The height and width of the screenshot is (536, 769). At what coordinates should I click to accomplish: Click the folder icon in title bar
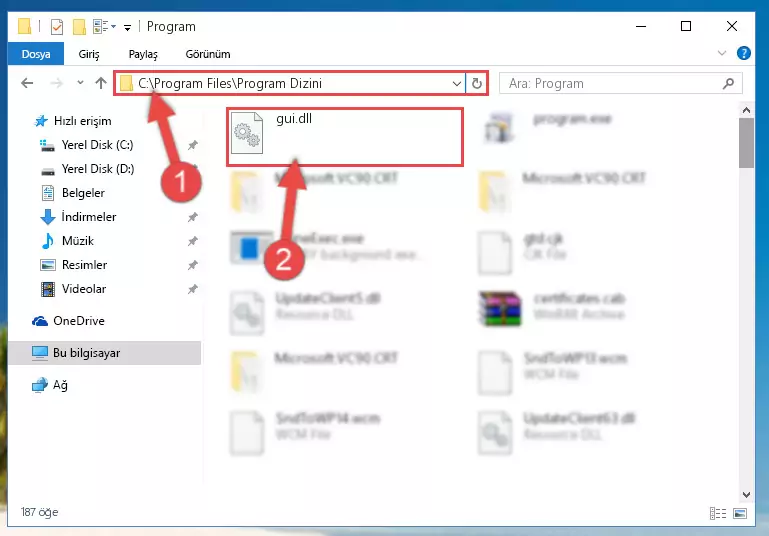tap(25, 26)
